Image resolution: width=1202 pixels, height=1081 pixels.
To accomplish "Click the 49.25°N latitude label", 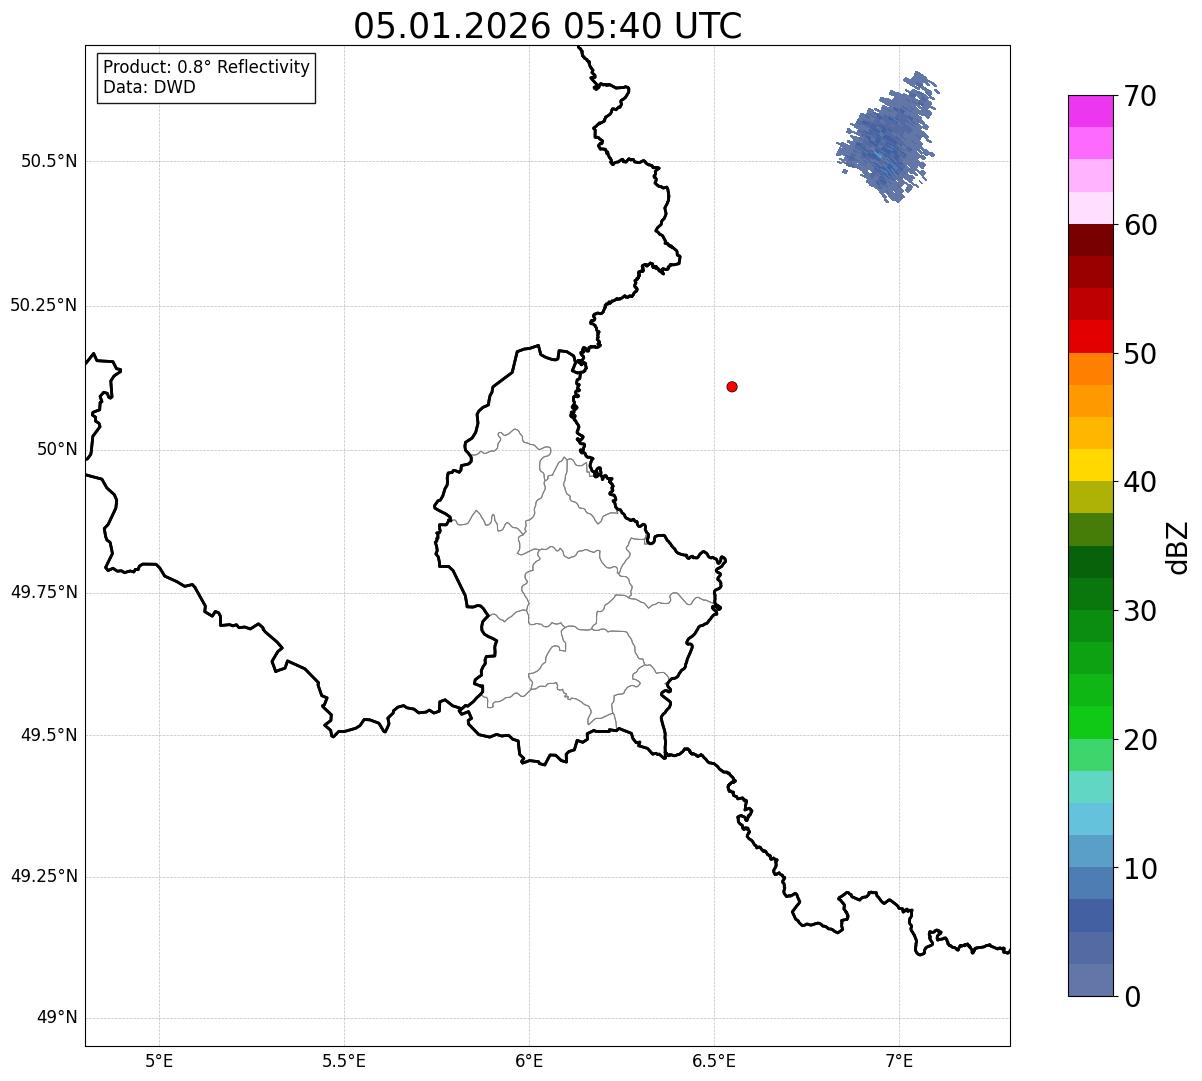I will coord(44,877).
